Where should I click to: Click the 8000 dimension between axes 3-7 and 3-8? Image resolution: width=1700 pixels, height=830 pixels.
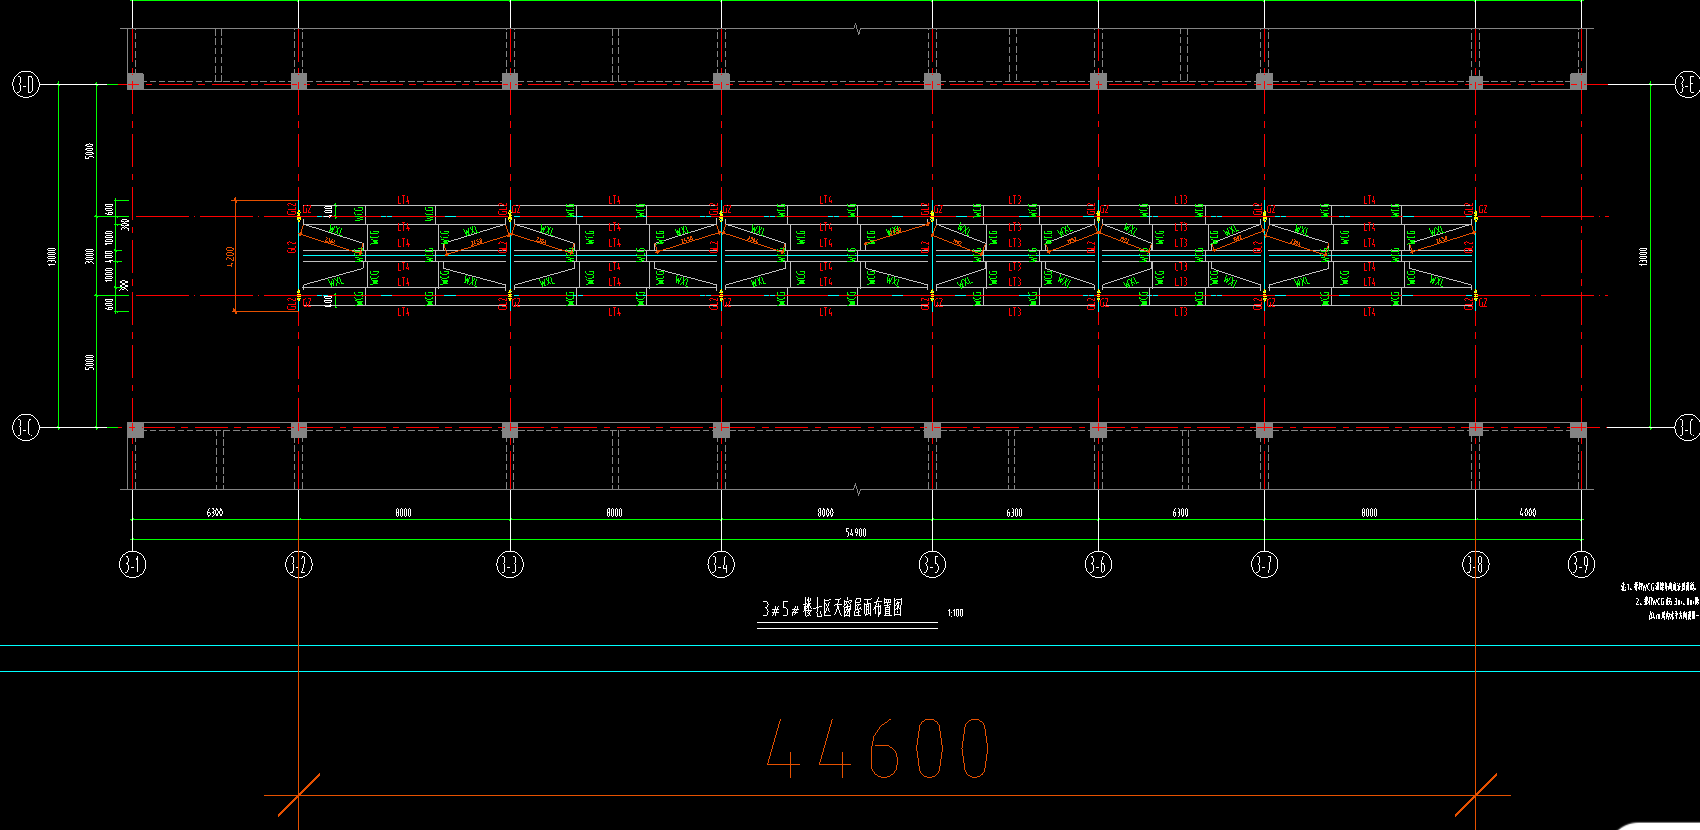(1369, 512)
